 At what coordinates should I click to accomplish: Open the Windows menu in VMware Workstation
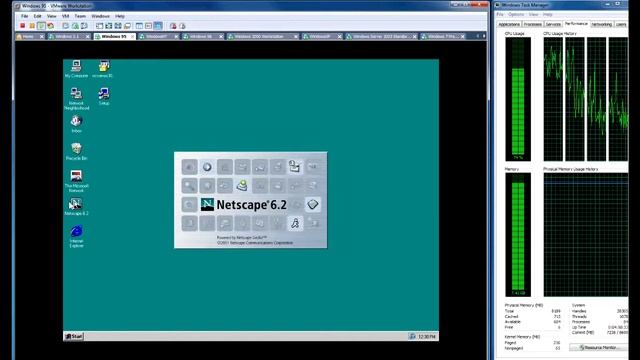point(100,16)
